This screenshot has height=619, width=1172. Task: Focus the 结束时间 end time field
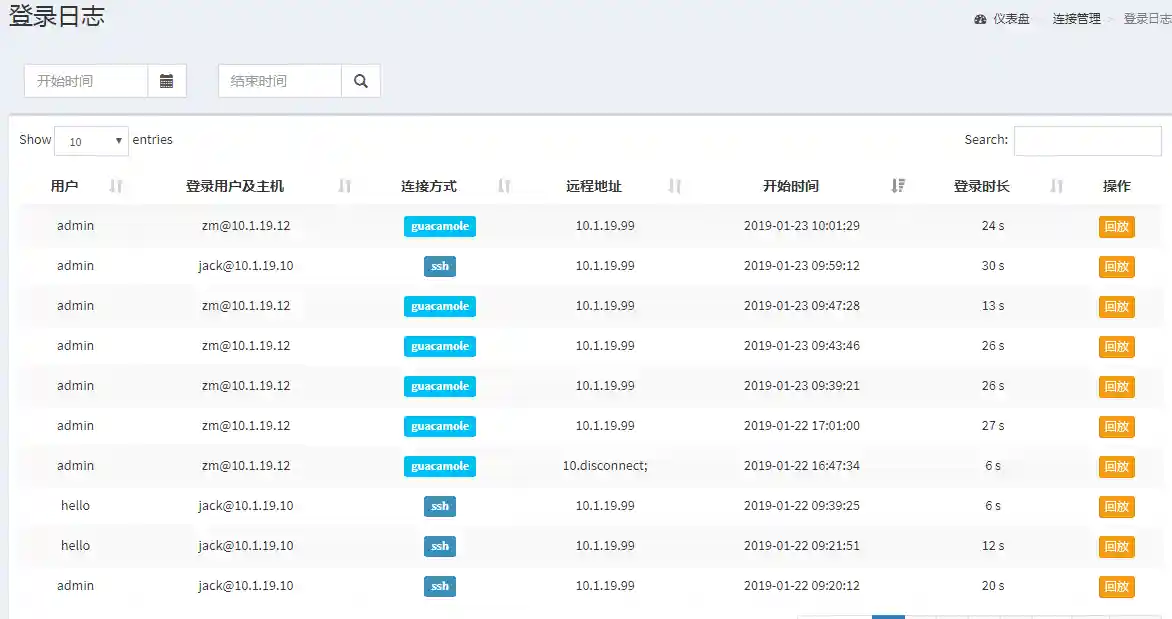280,81
